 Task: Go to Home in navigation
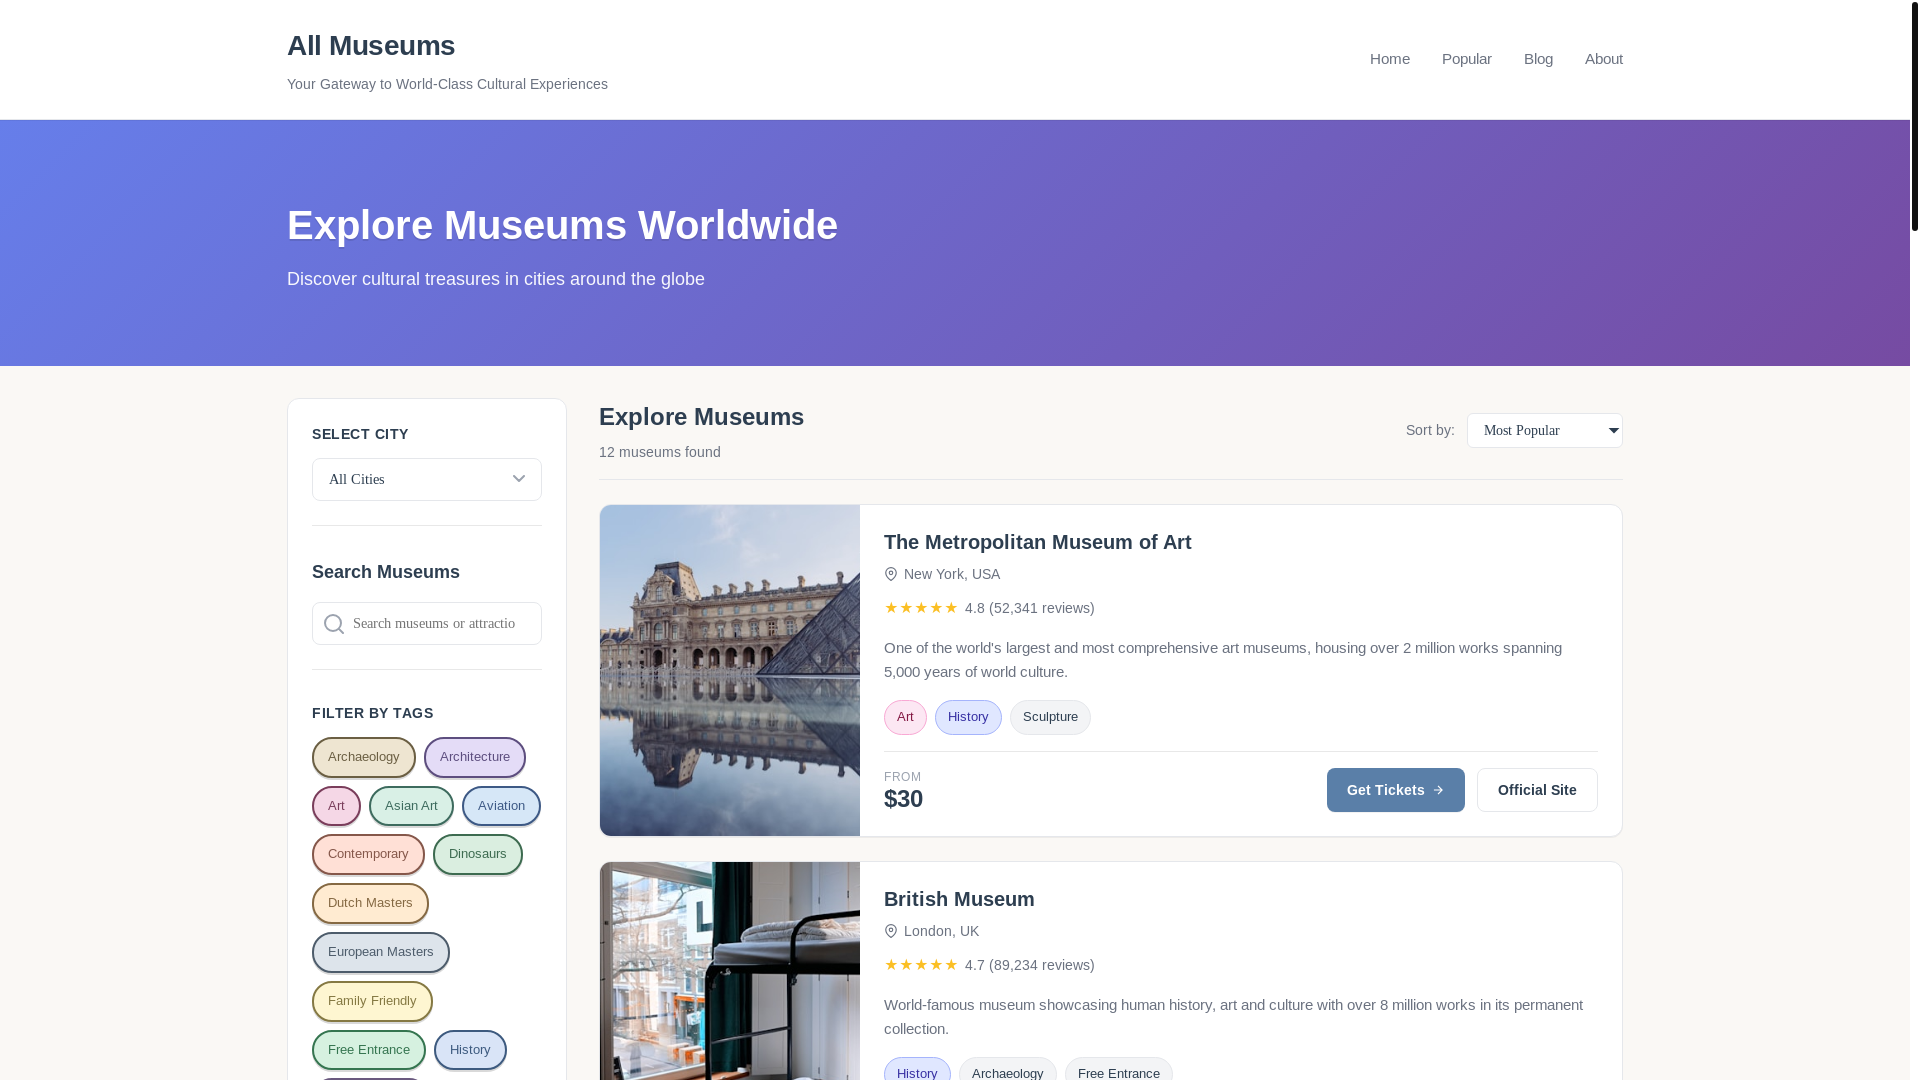(x=1390, y=59)
